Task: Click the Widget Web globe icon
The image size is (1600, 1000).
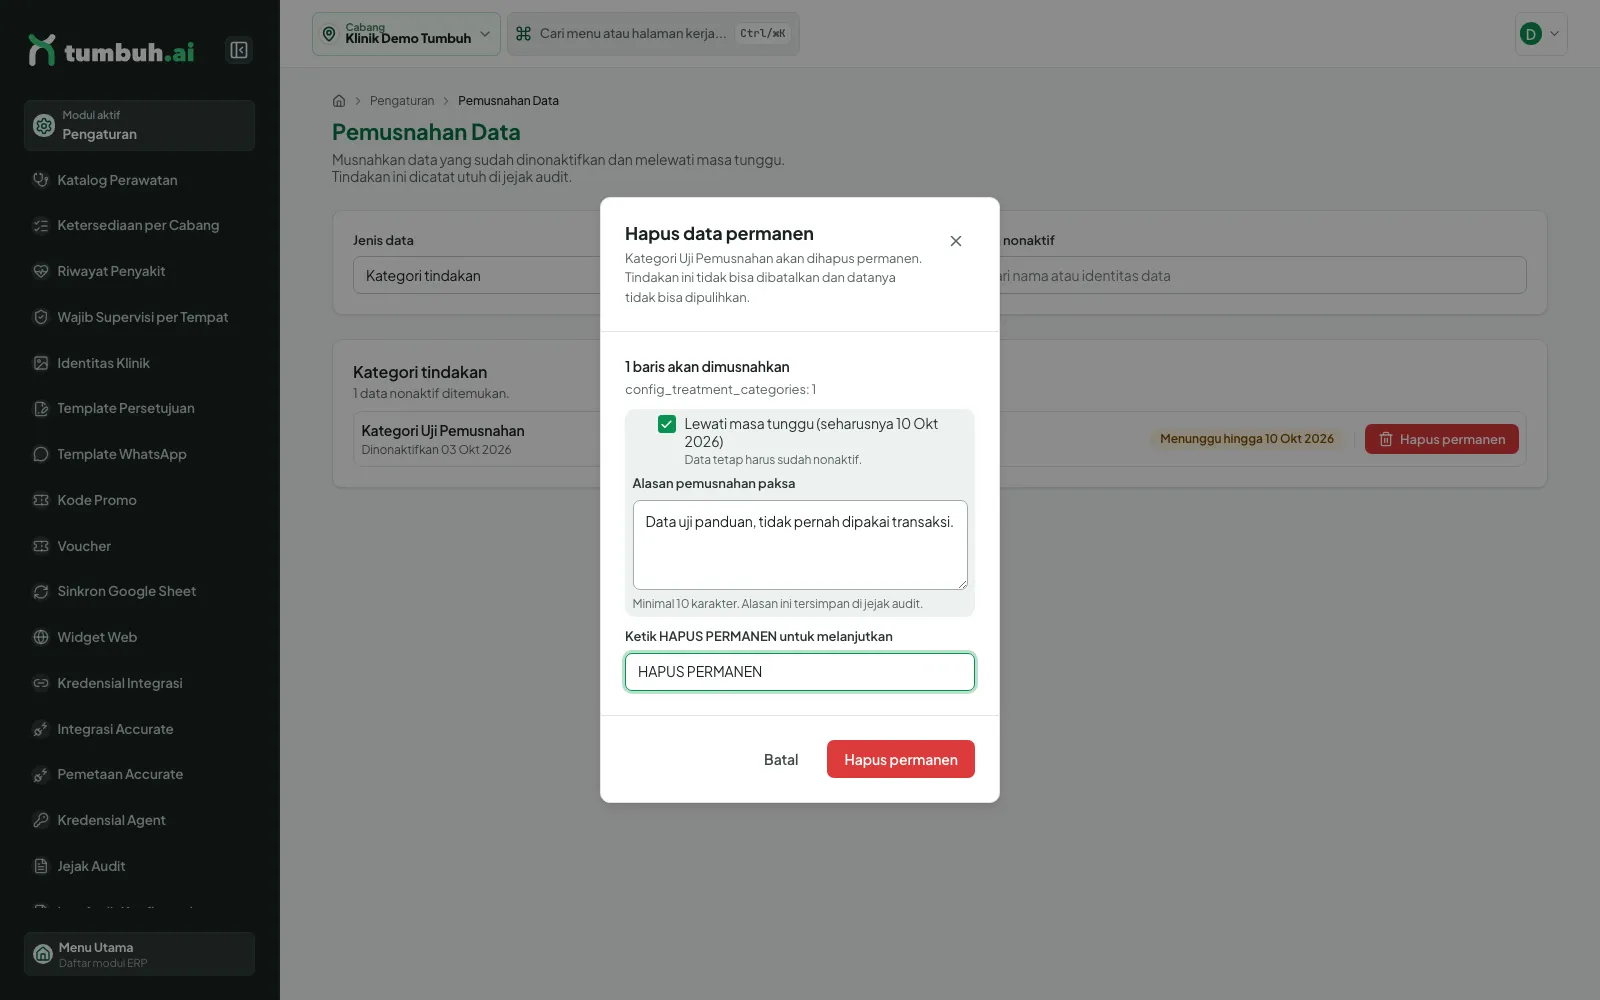Action: [41, 637]
